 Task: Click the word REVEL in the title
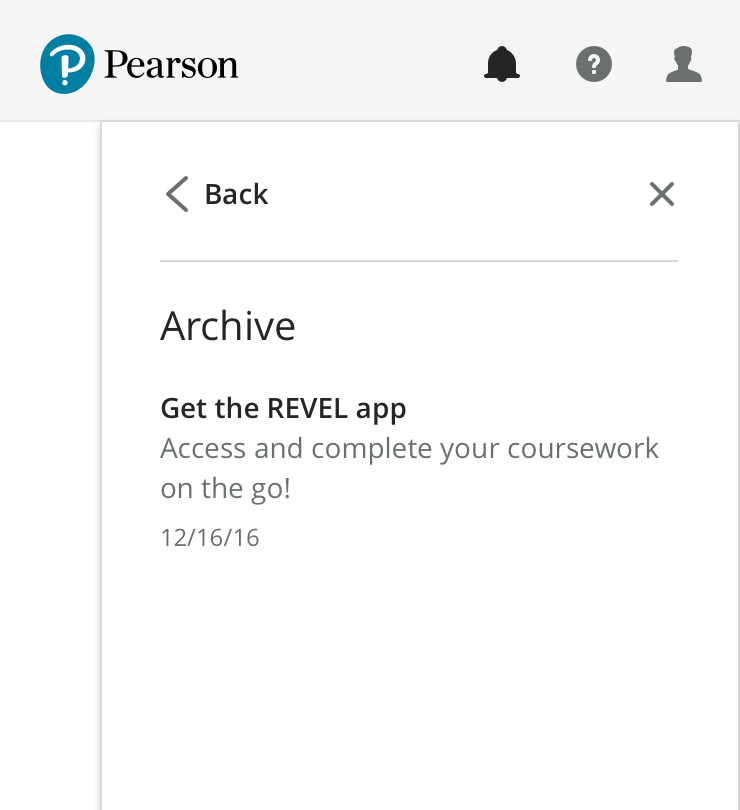click(x=308, y=408)
